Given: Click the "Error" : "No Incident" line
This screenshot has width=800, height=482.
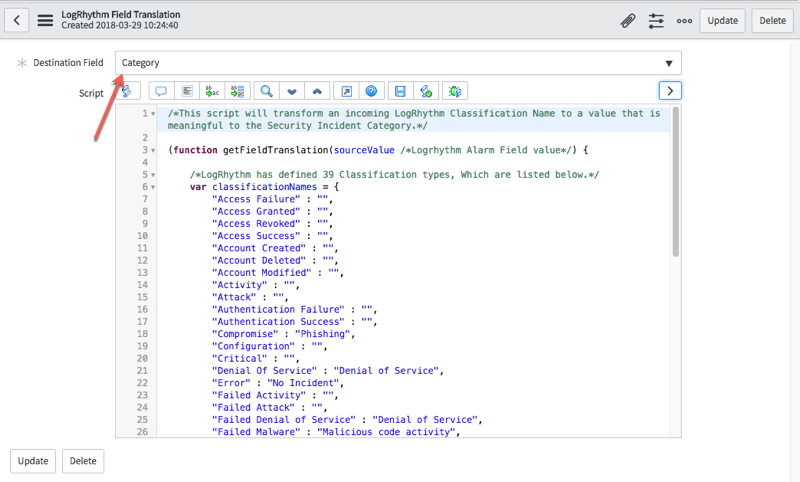Looking at the screenshot, I should coord(278,383).
